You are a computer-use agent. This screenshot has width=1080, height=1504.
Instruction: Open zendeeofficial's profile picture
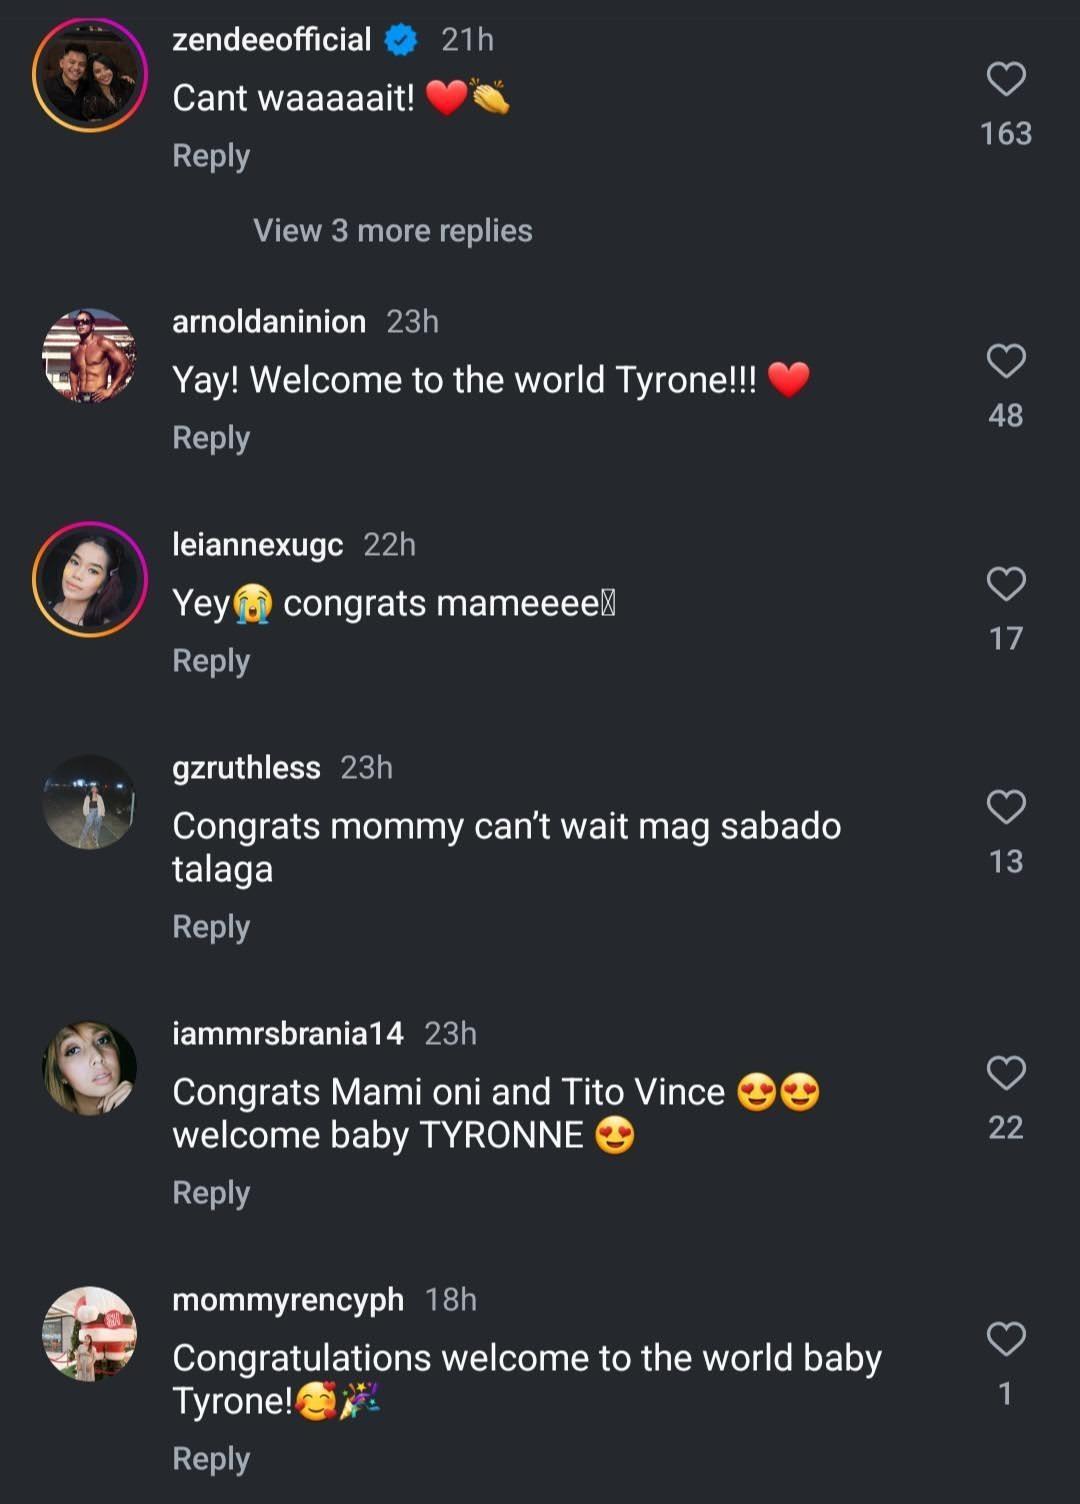[x=90, y=75]
